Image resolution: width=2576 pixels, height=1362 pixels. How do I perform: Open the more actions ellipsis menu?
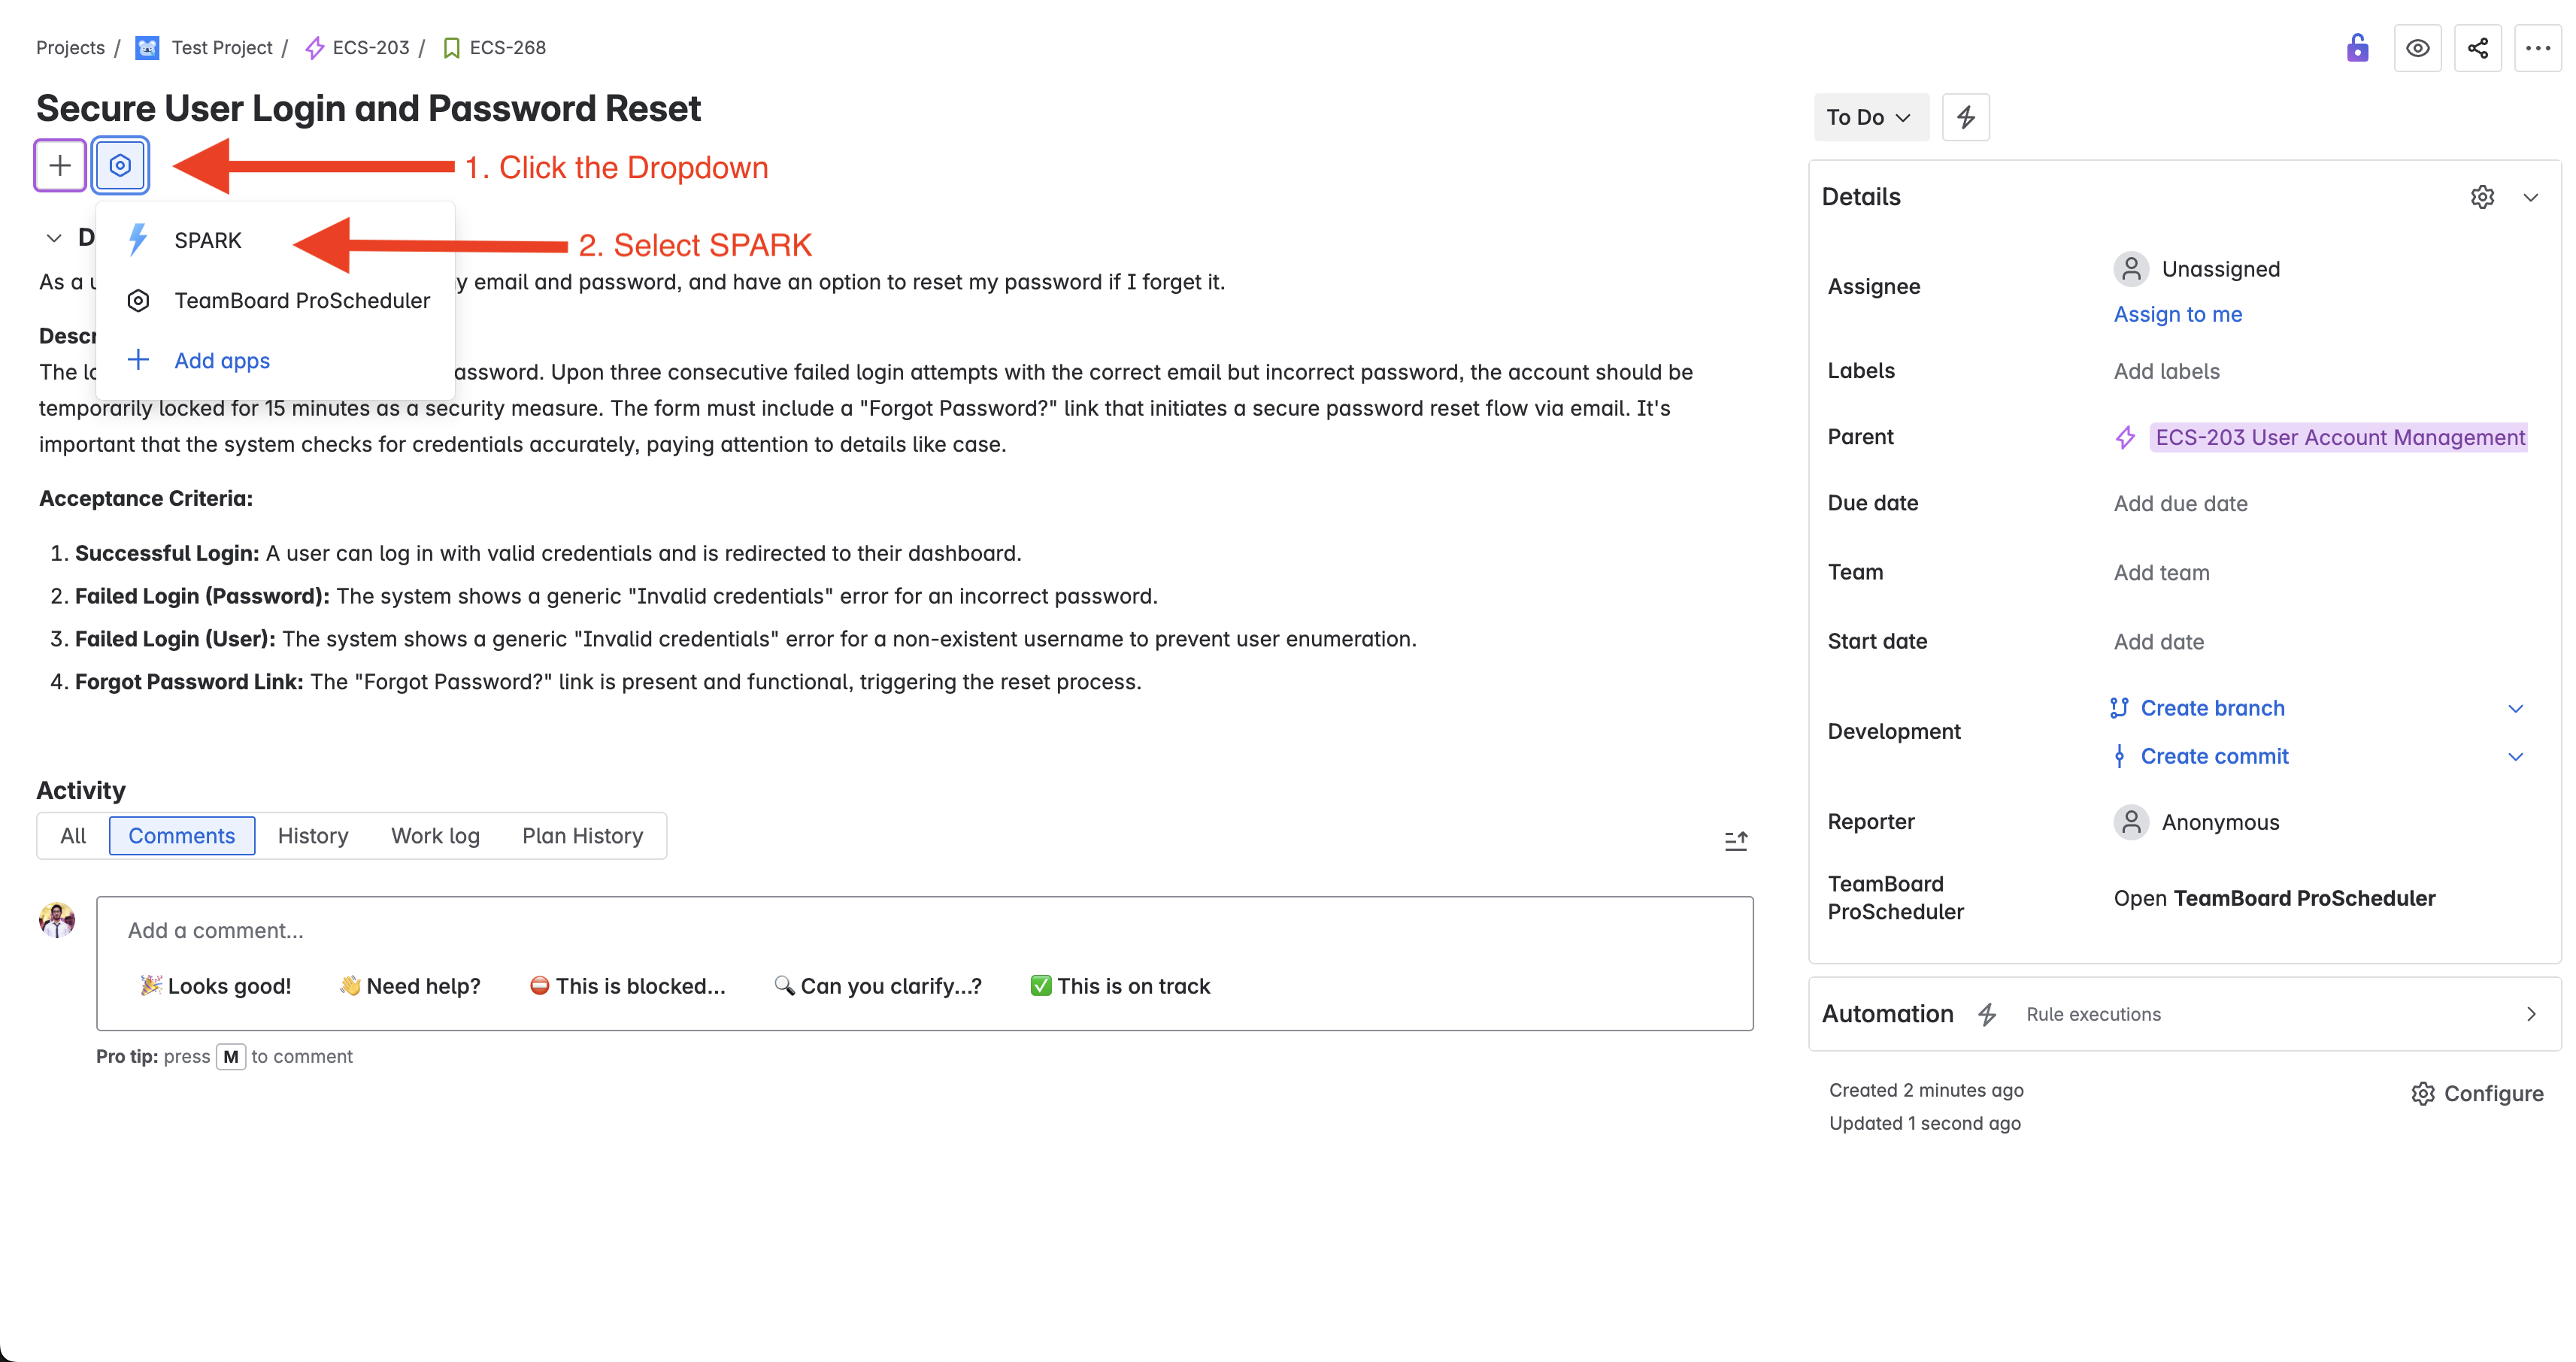tap(2538, 47)
